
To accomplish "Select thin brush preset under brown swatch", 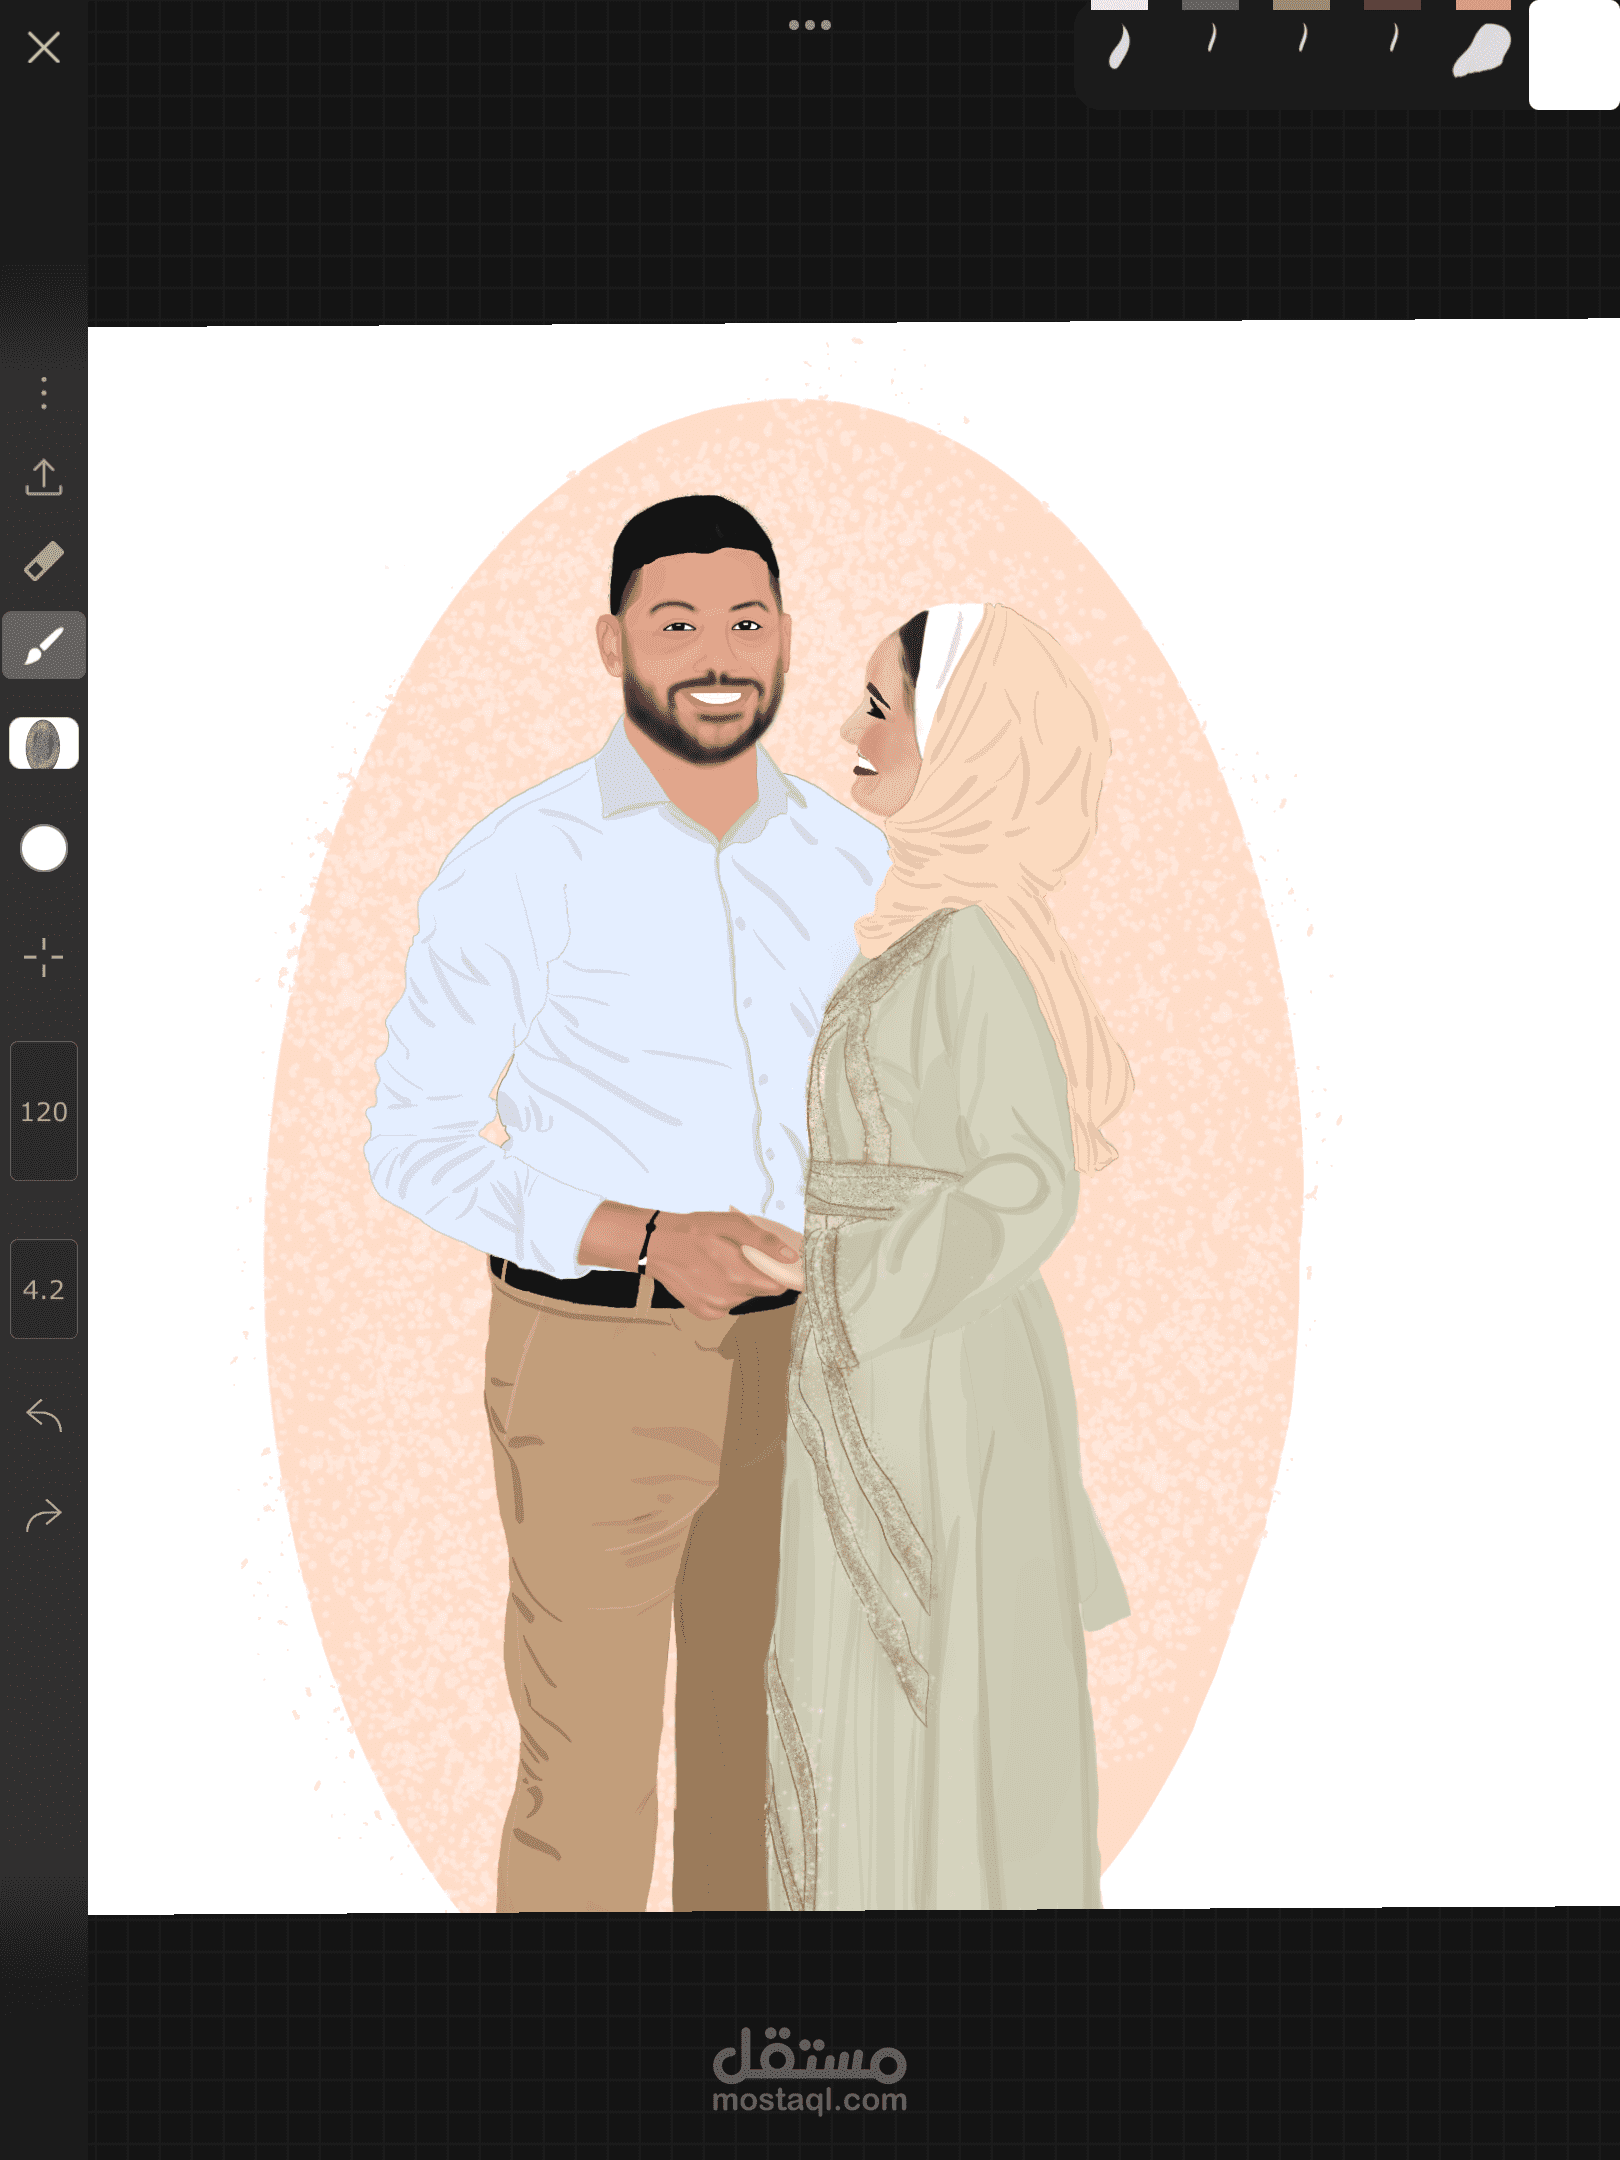I will point(1394,39).
